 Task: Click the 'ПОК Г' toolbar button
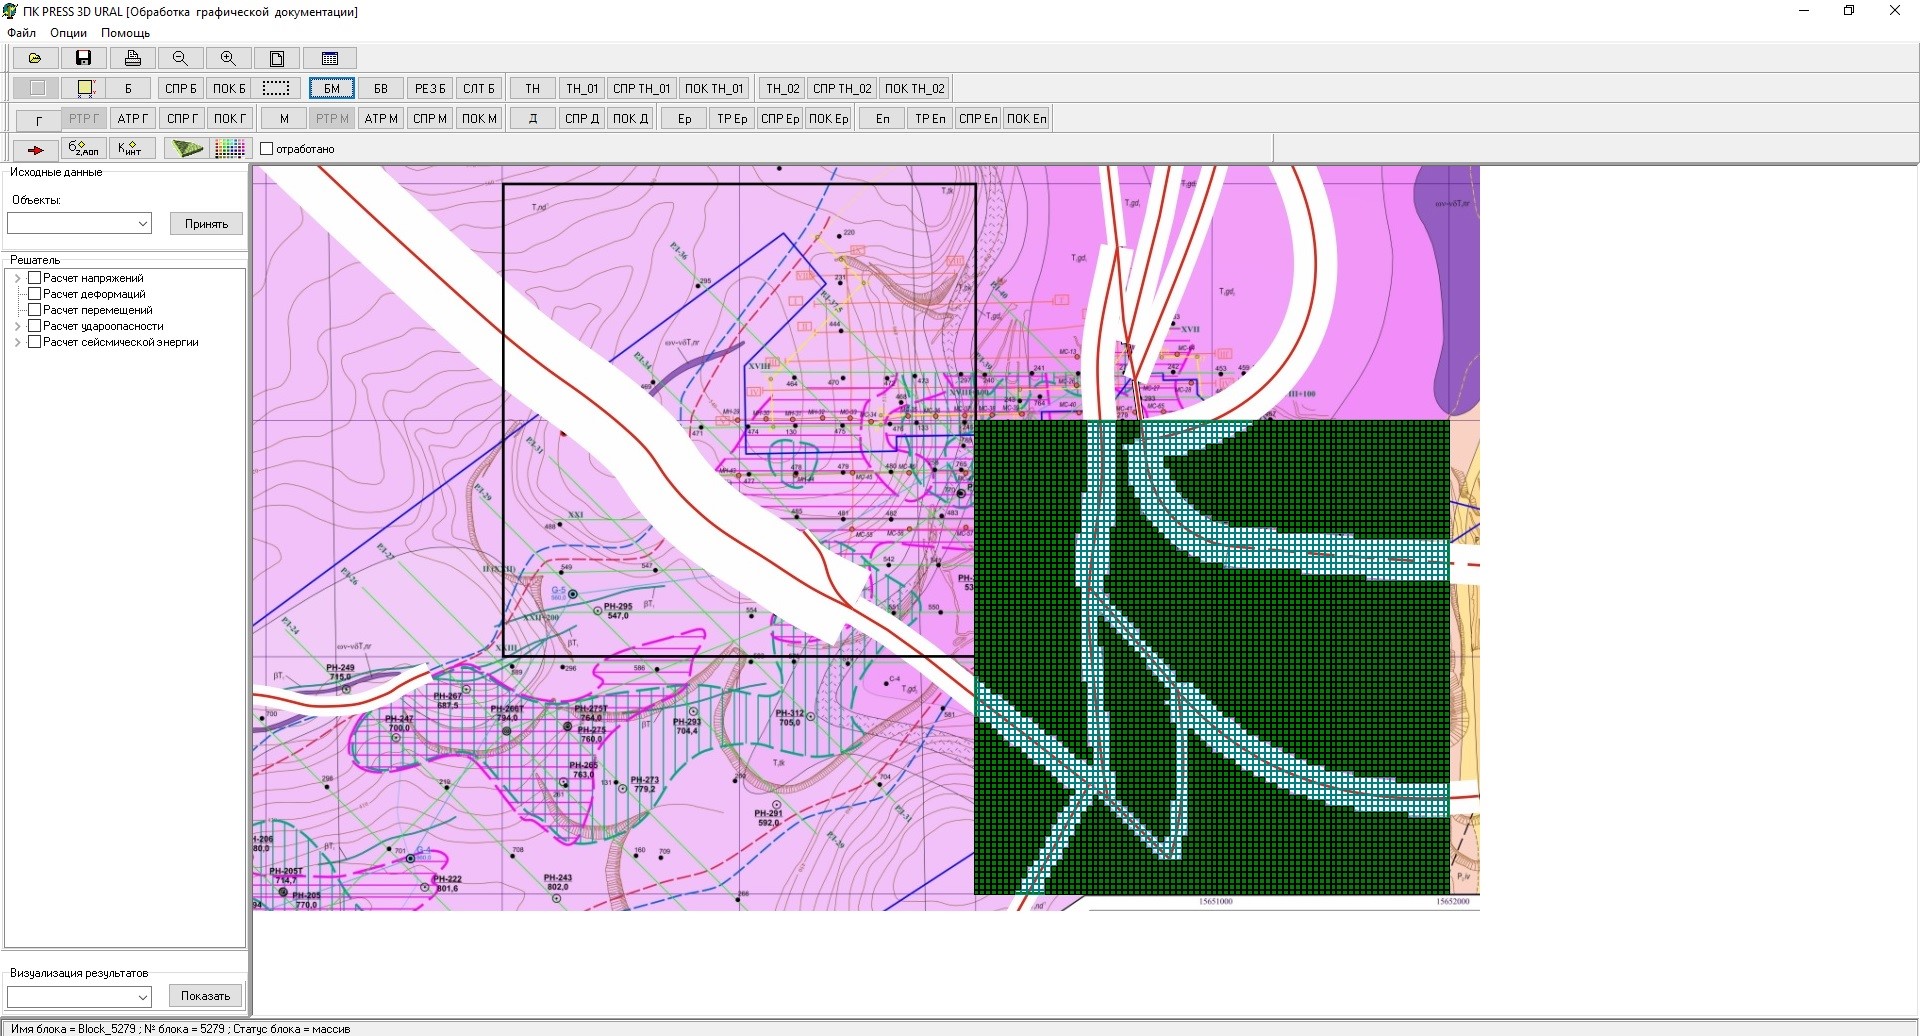tap(229, 119)
